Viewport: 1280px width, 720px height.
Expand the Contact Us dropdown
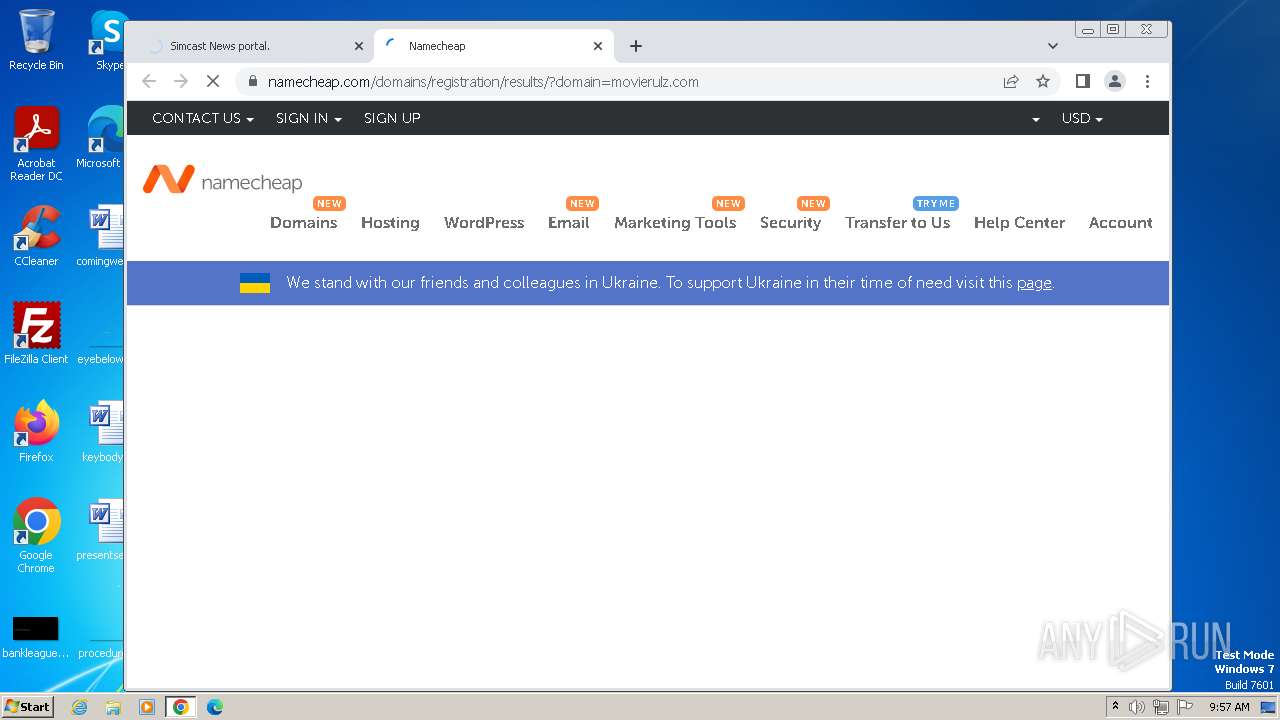(x=203, y=118)
